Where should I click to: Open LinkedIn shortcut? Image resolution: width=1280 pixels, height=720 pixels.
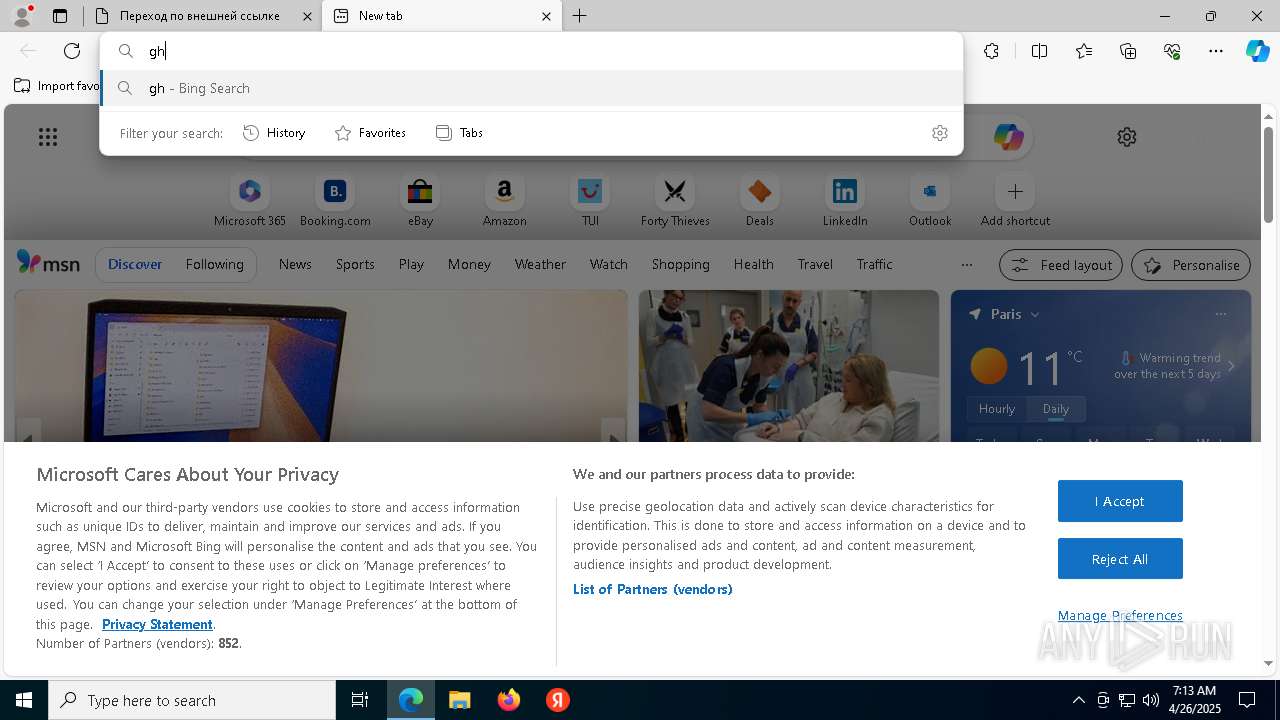845,200
